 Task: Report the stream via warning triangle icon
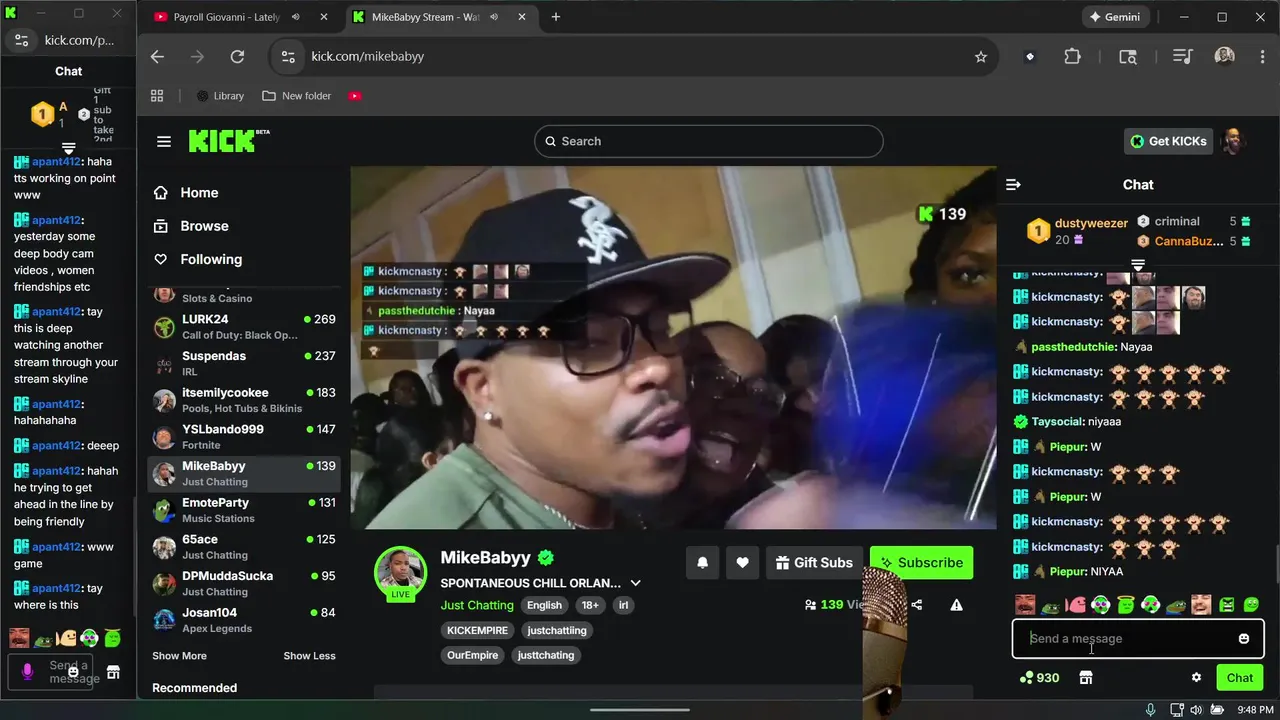click(957, 605)
